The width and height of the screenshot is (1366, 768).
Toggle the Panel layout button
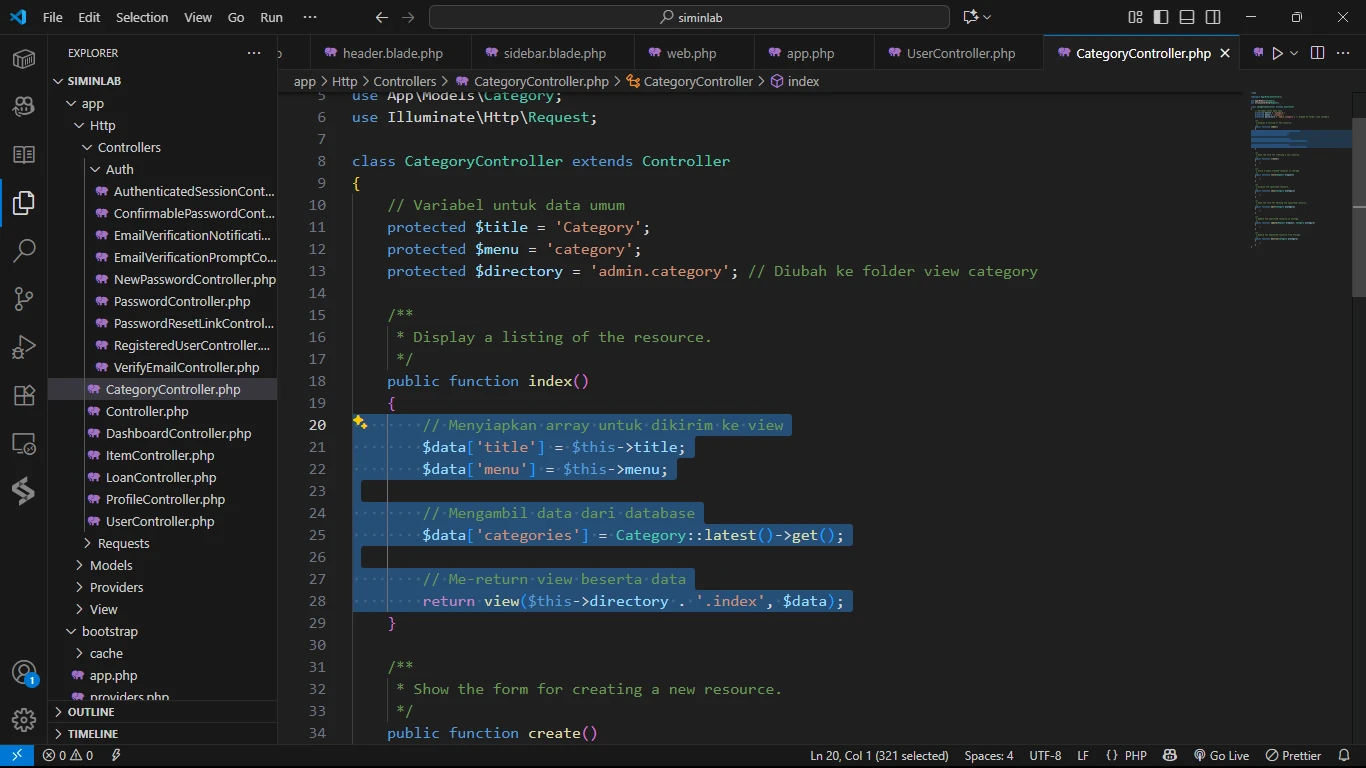click(x=1187, y=17)
